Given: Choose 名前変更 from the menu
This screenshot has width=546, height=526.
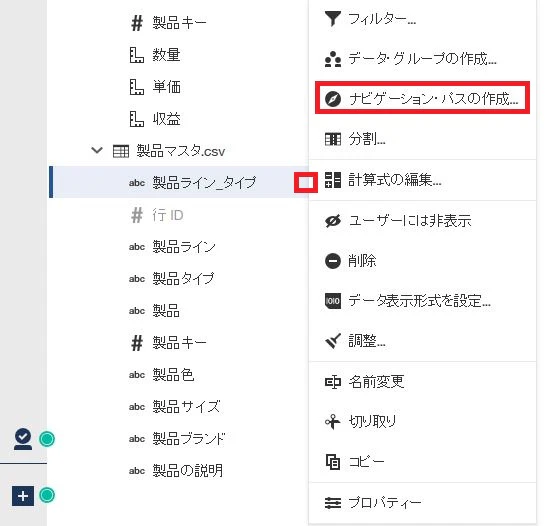Looking at the screenshot, I should pos(422,382).
